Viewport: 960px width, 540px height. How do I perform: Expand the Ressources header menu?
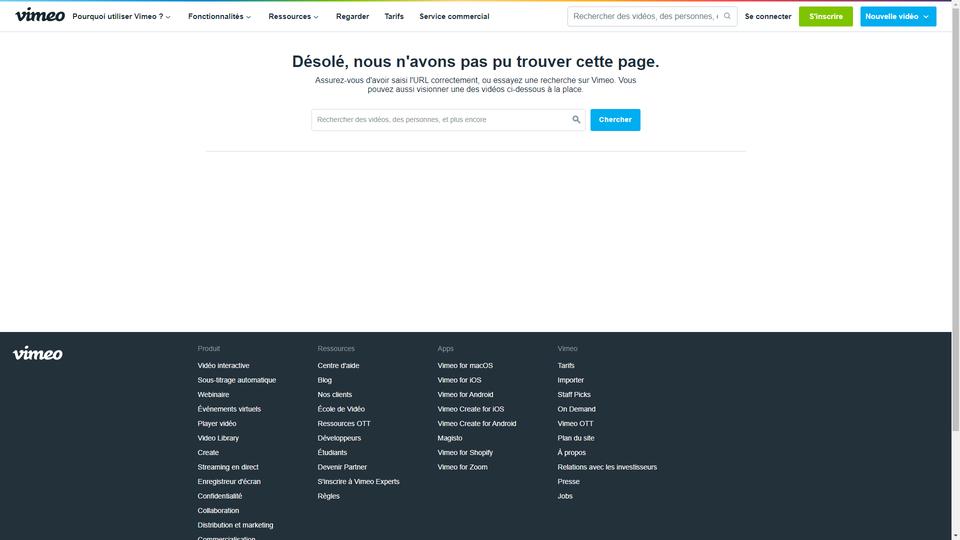293,17
